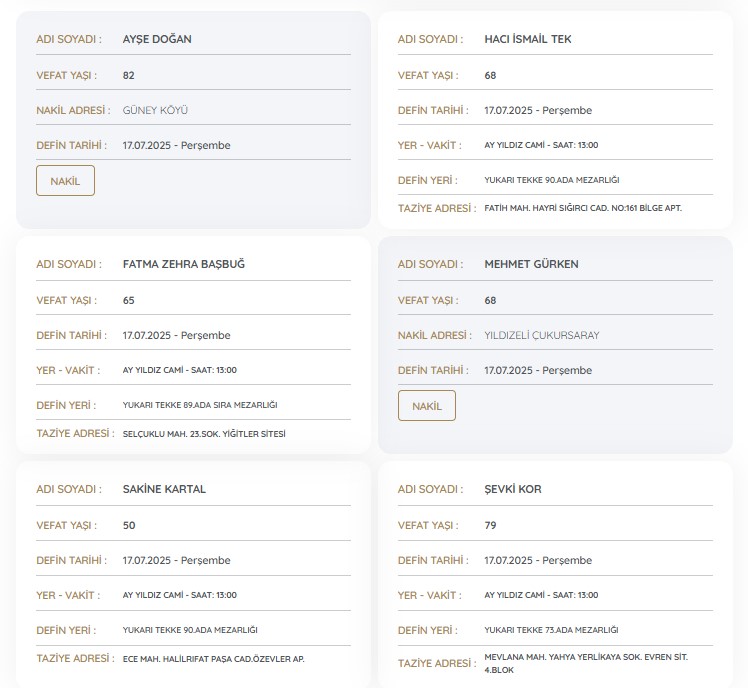Click YUKARI TEKKE 89.ADA SIRA MEZARLIĞI text
Image resolution: width=748 pixels, height=688 pixels.
tap(199, 405)
